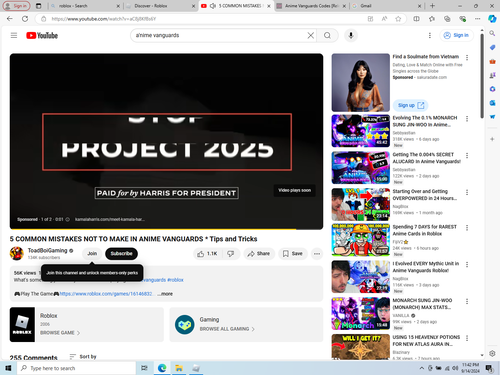The image size is (500, 375).
Task: Mute the YouTube tab audio icon
Action: pos(213,6)
